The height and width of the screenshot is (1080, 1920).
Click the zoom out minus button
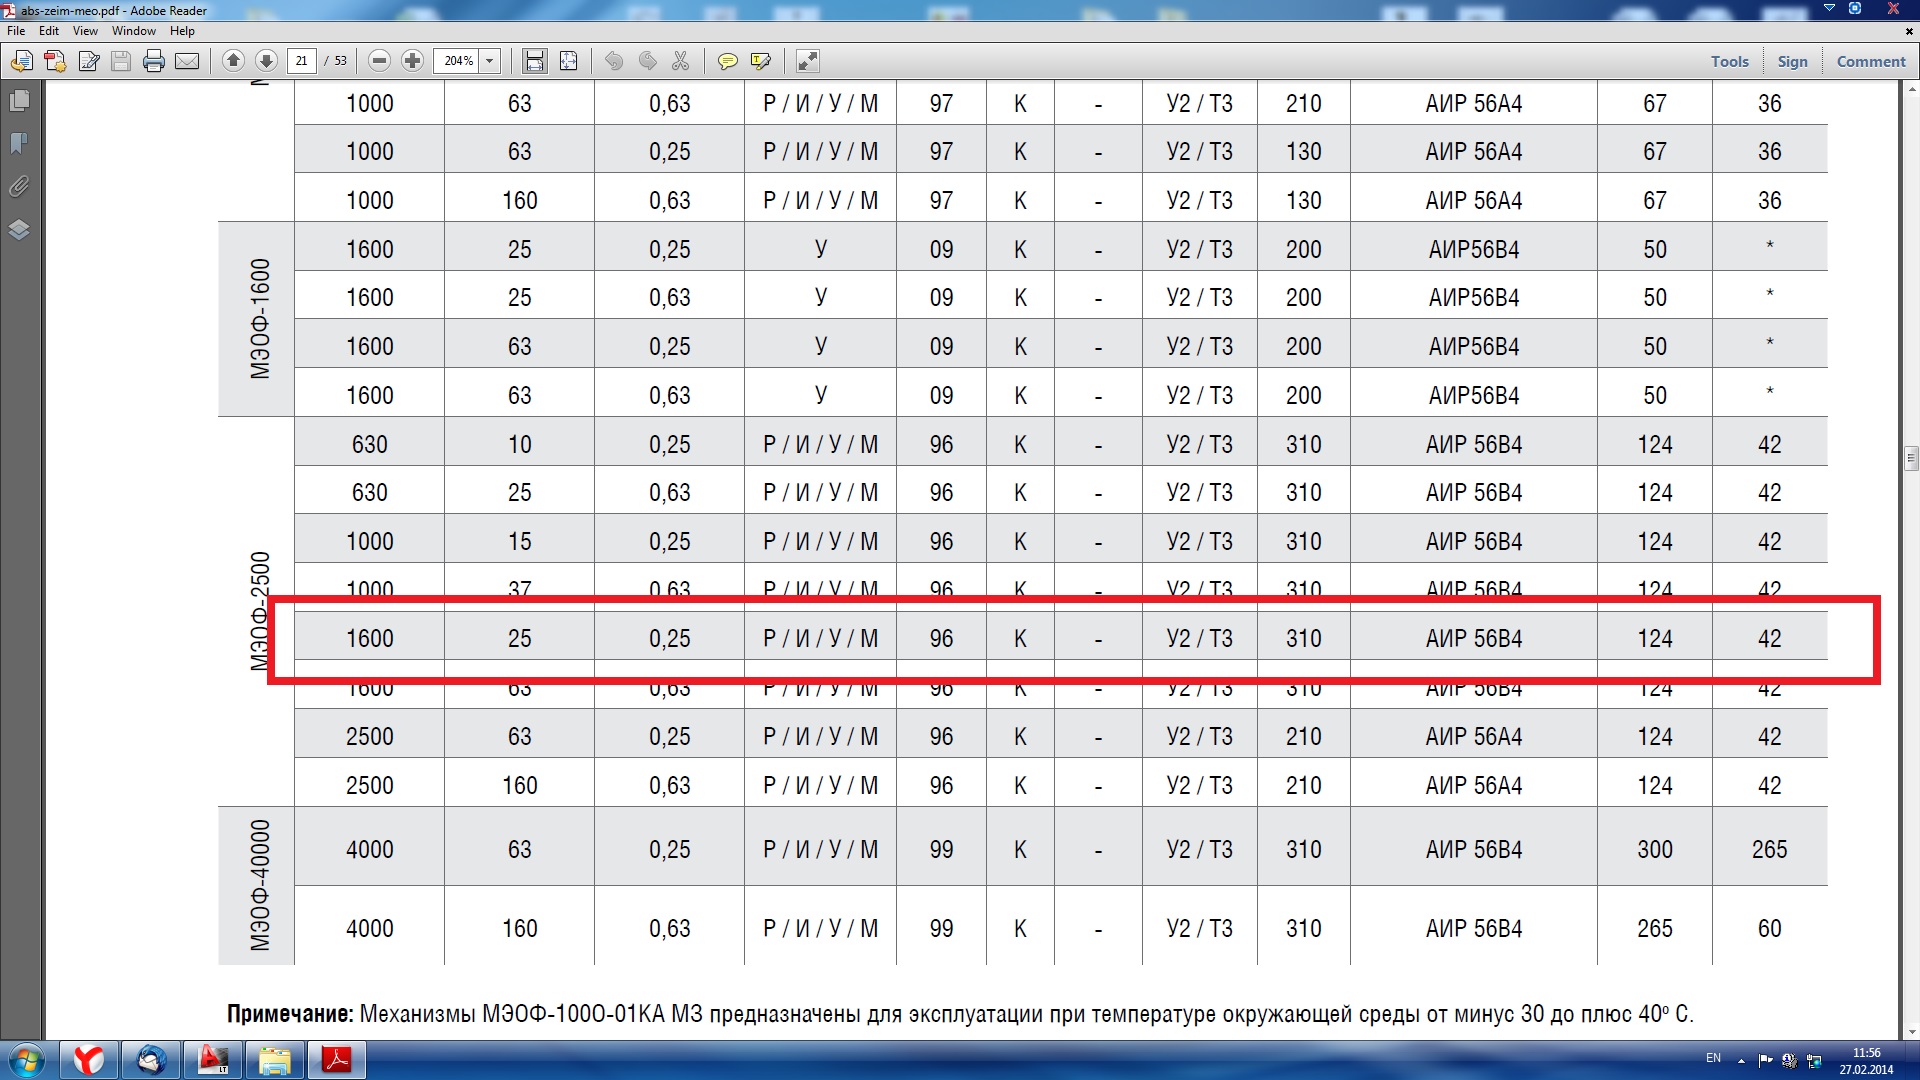tap(379, 61)
